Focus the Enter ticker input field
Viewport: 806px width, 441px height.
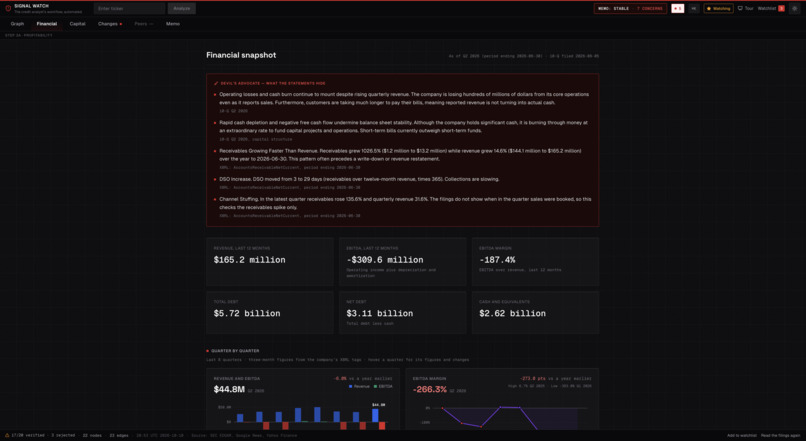(x=129, y=8)
